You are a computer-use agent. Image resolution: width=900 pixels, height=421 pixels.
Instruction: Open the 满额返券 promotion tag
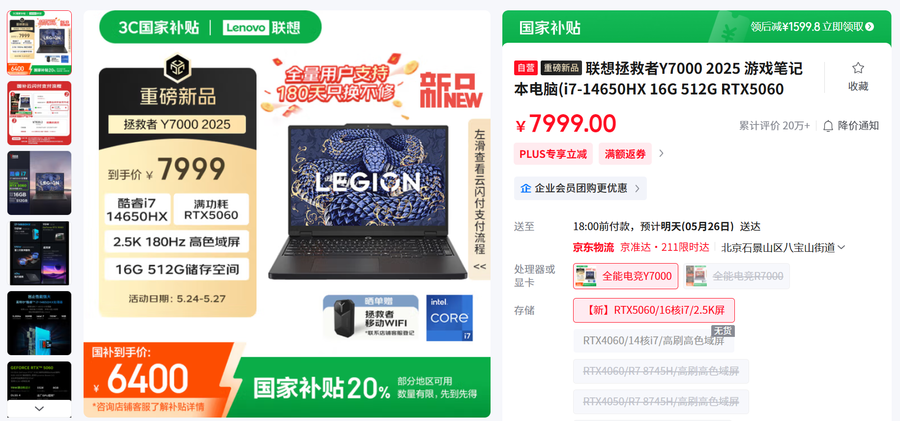pos(625,154)
